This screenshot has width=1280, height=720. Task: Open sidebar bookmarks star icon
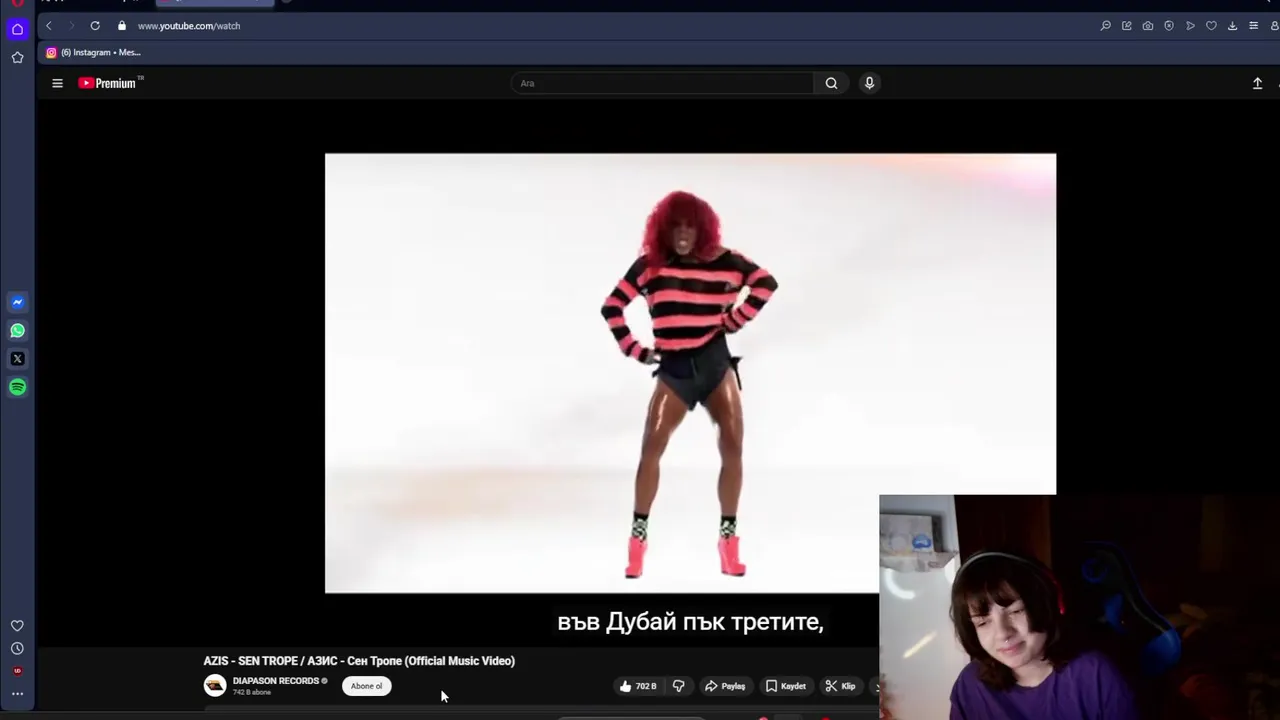click(17, 58)
